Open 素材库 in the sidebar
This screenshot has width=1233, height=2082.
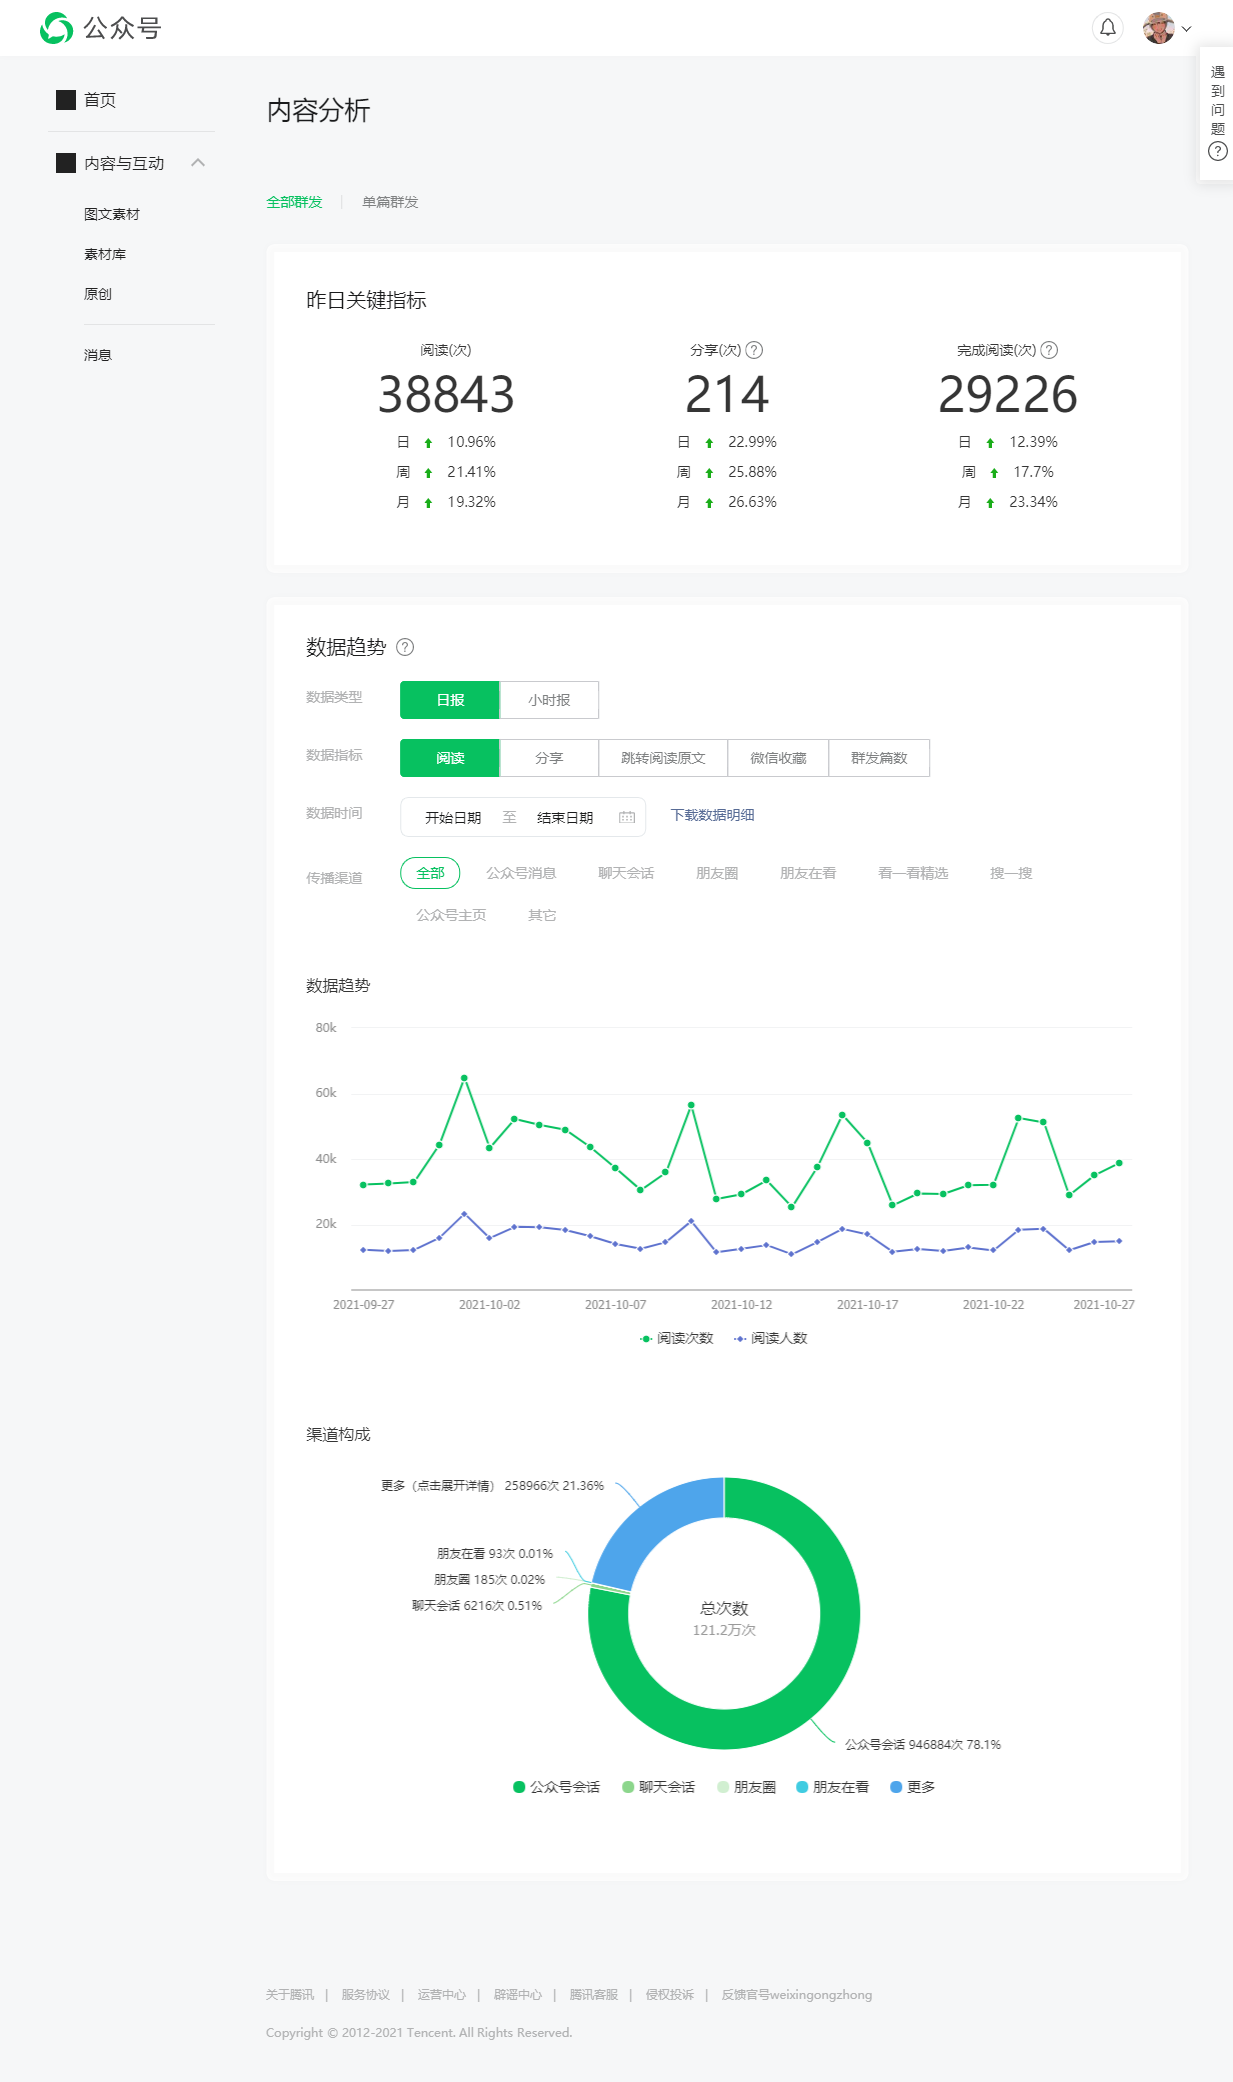tap(105, 254)
